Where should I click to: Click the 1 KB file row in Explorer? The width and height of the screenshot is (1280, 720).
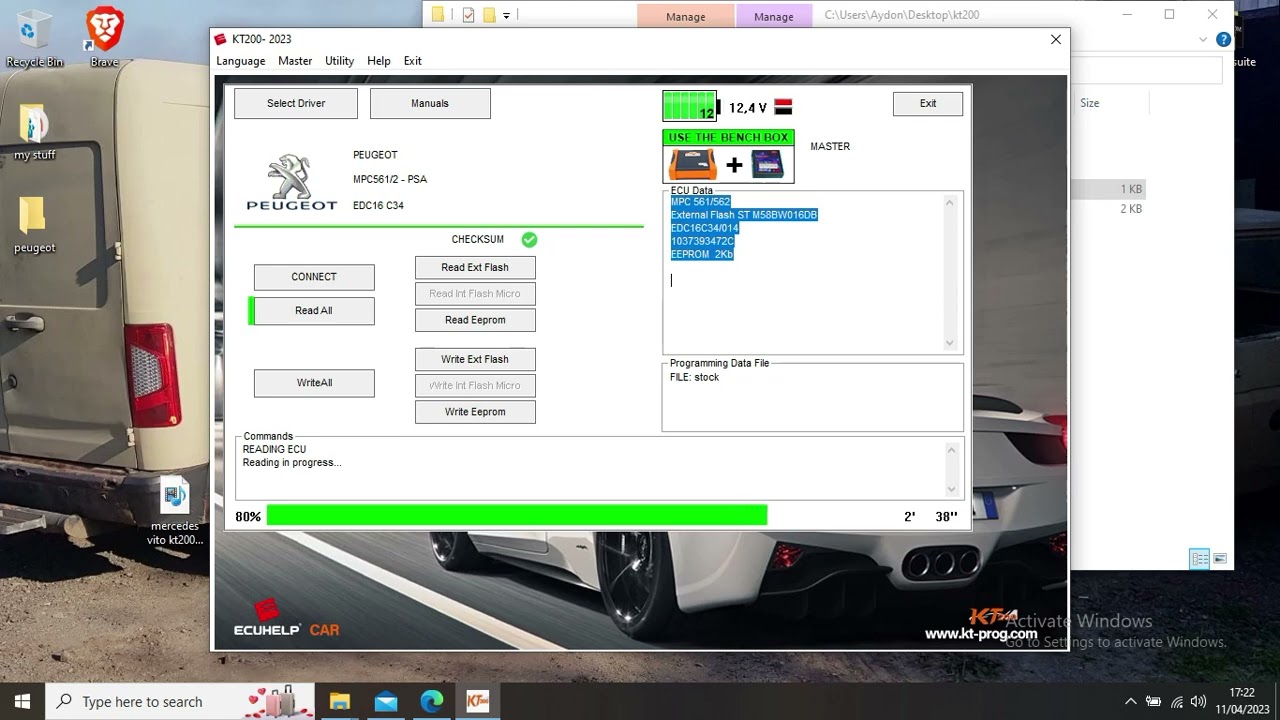pos(1110,189)
